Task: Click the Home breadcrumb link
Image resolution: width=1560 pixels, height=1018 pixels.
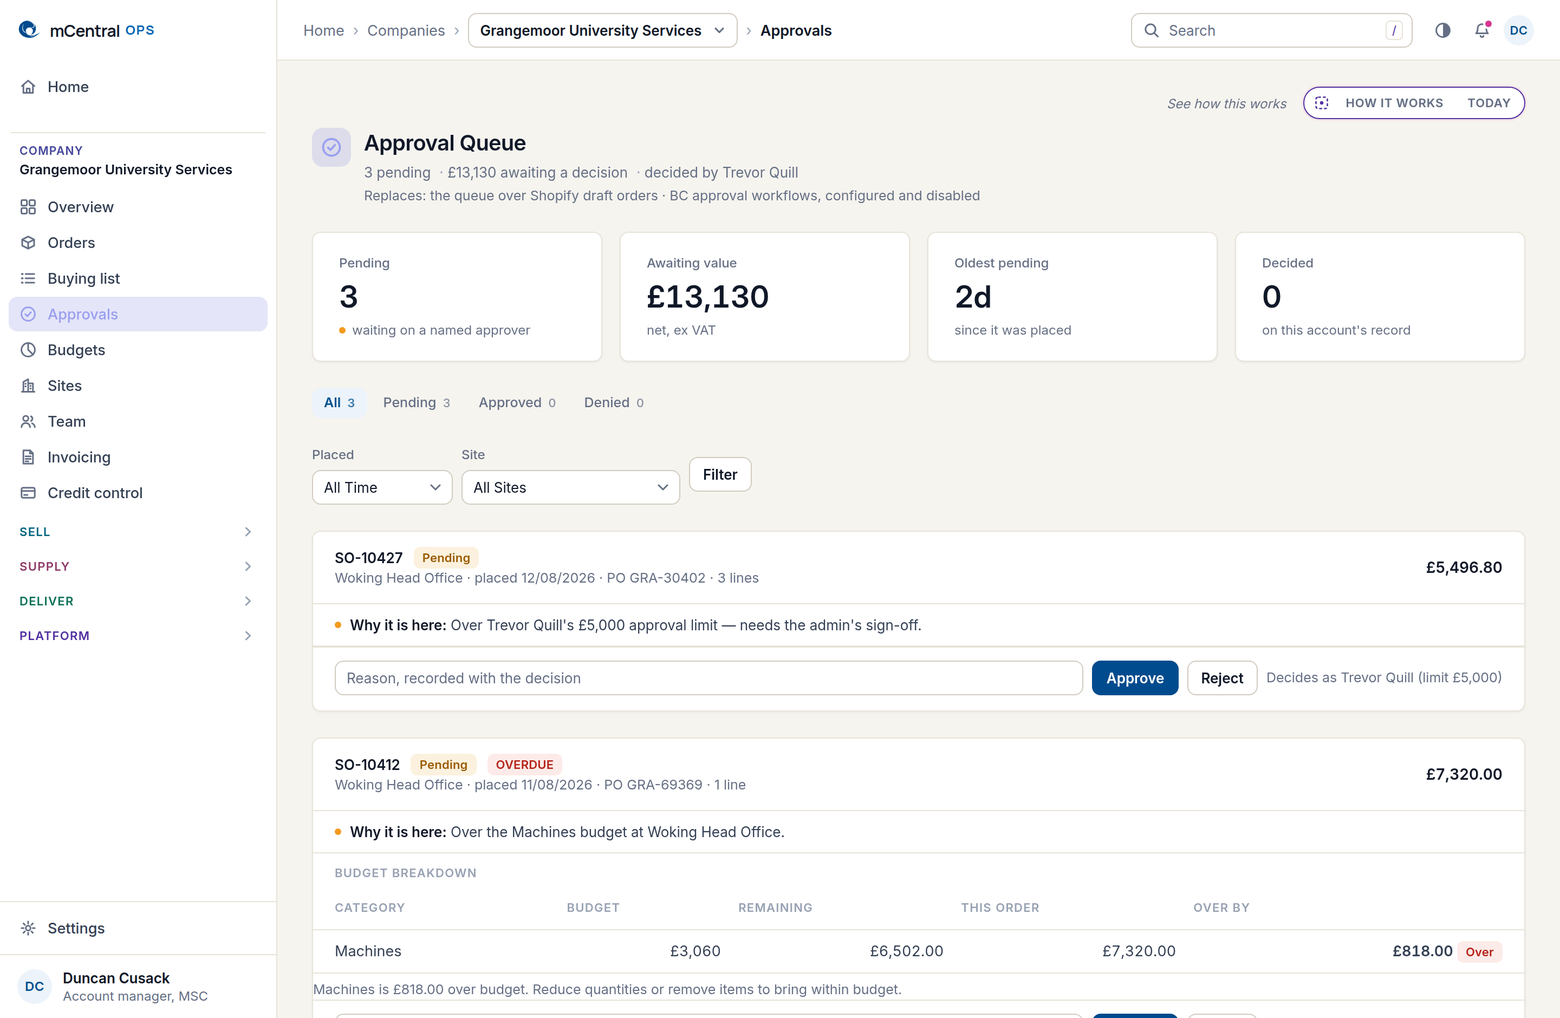Action: tap(324, 31)
